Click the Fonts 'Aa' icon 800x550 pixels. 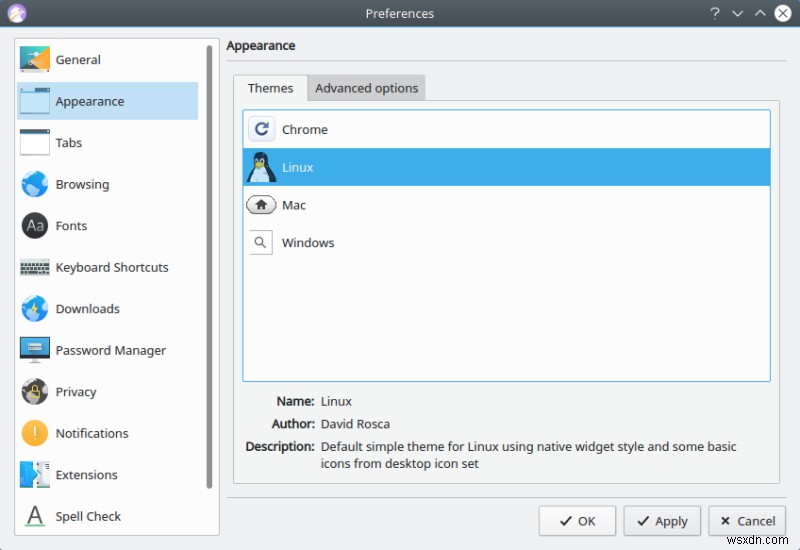click(35, 226)
